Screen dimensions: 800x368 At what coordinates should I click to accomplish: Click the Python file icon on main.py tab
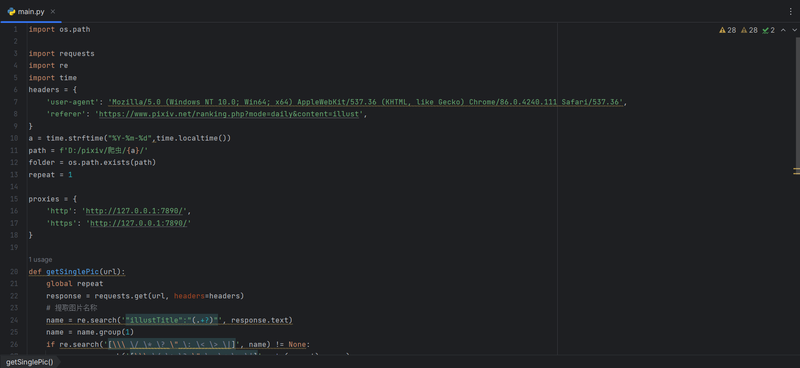click(11, 11)
